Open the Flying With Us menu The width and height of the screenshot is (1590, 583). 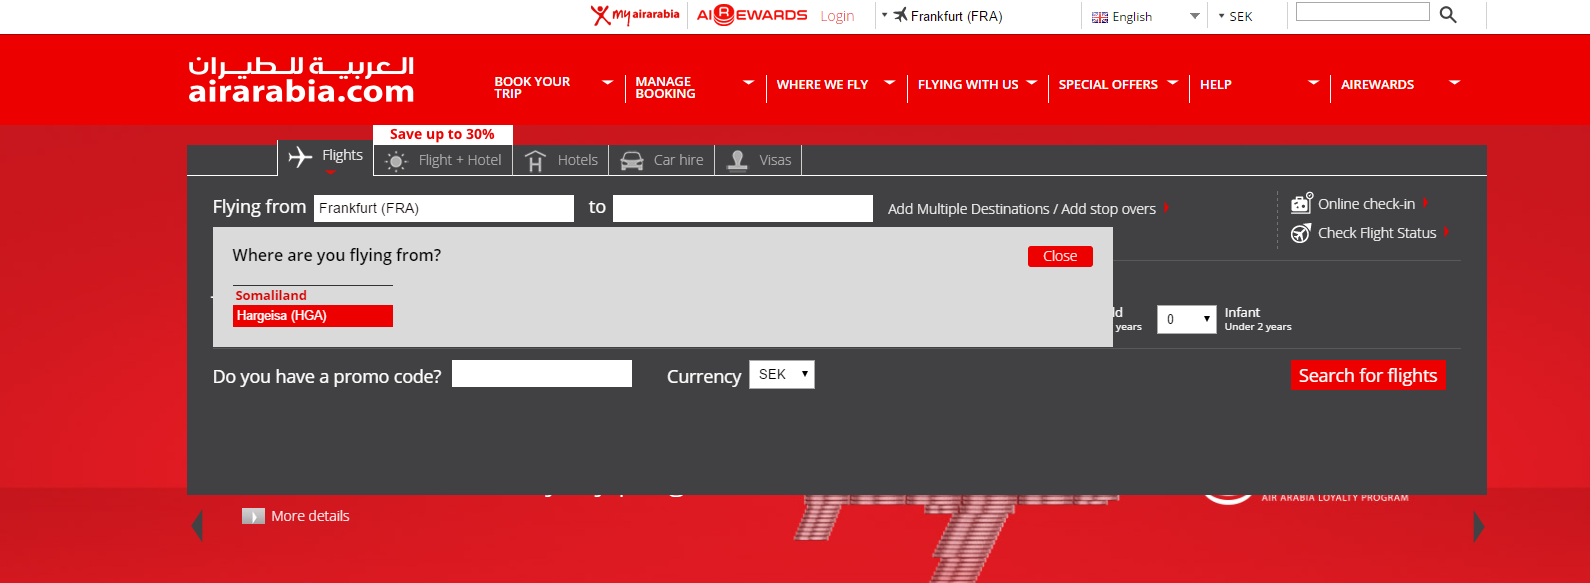pyautogui.click(x=977, y=85)
